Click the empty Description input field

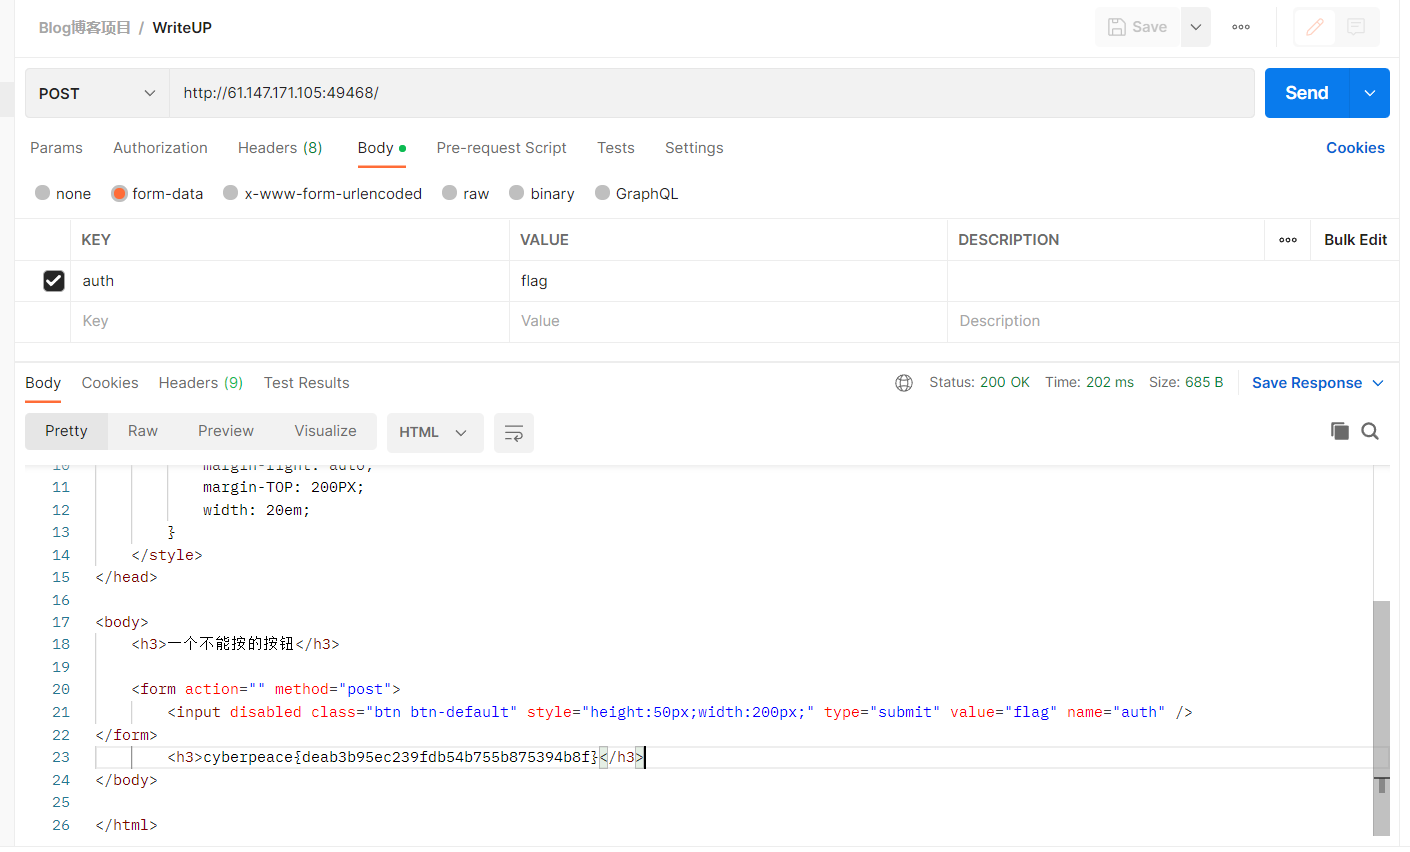point(1172,321)
